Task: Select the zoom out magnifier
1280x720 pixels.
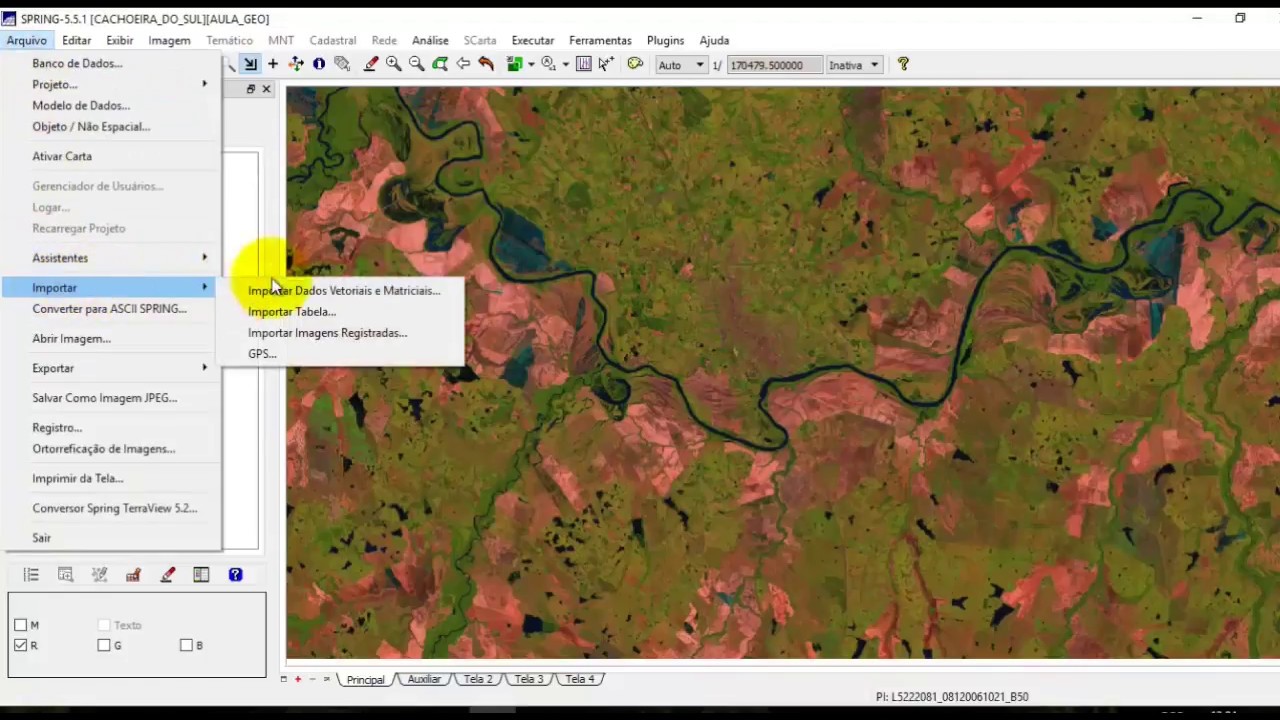Action: tap(417, 64)
